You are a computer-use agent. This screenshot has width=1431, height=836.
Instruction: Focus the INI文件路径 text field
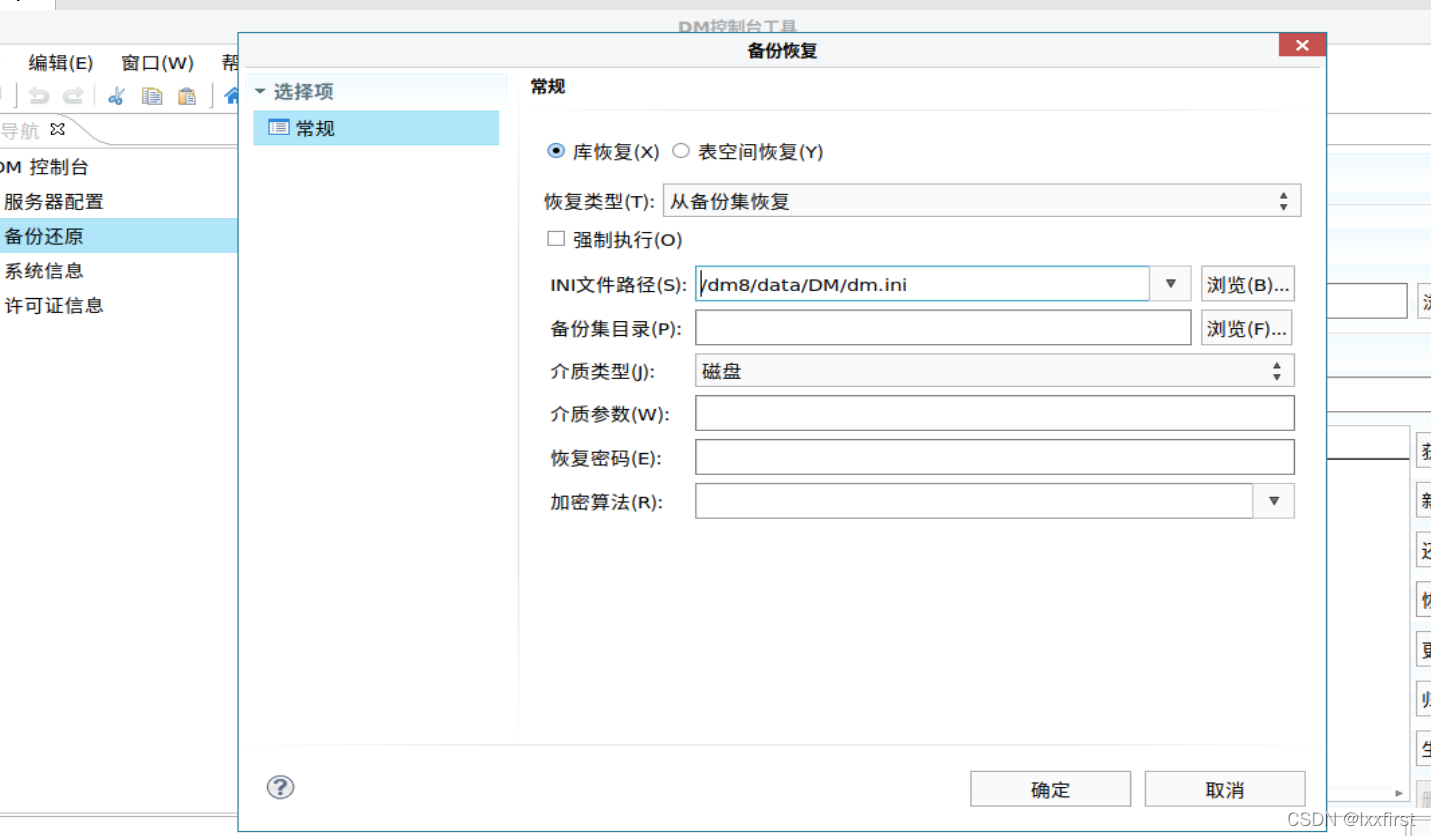(922, 284)
